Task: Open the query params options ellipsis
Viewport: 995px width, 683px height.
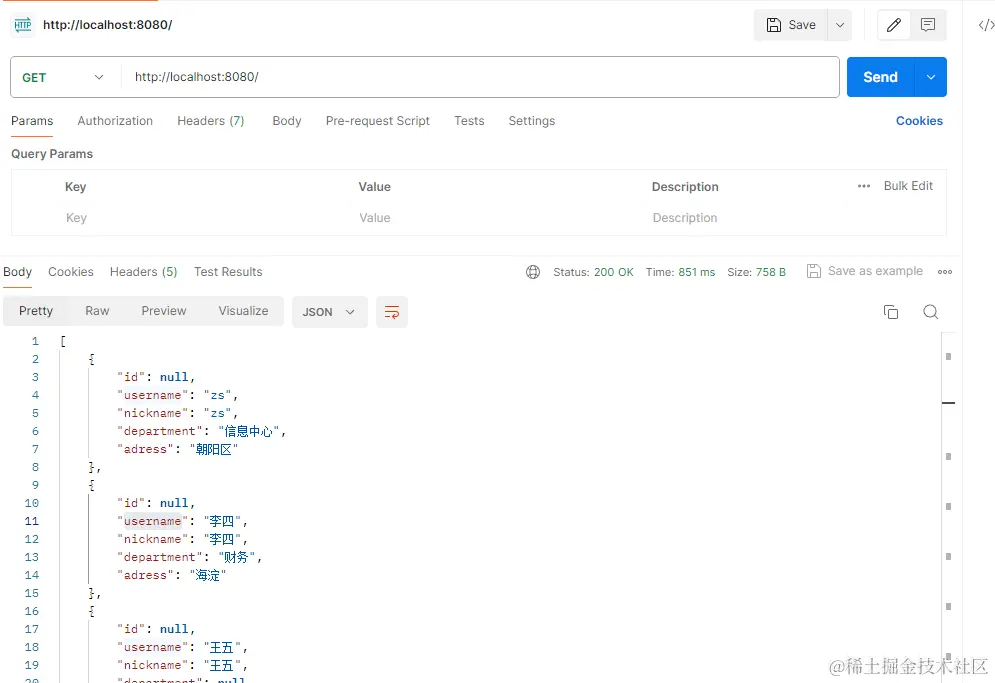Action: [864, 186]
